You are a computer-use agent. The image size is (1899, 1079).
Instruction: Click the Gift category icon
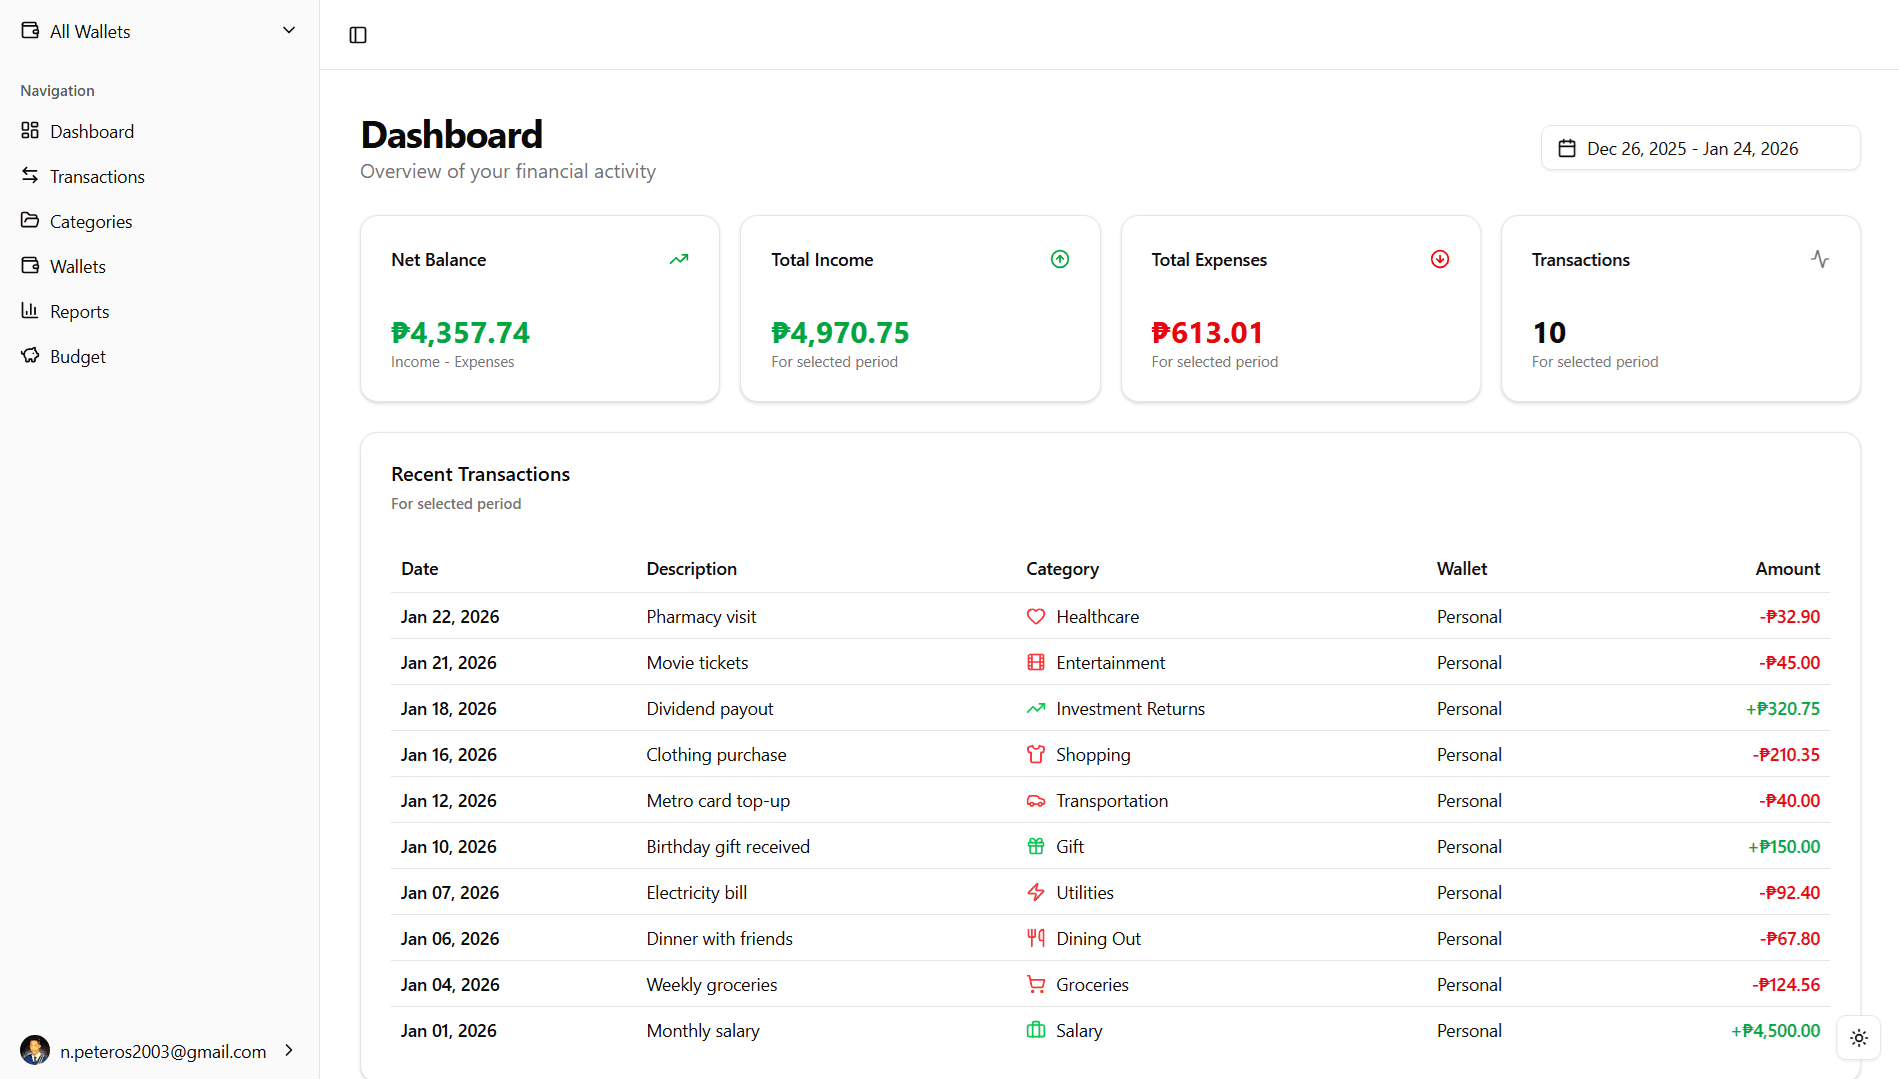[1036, 846]
